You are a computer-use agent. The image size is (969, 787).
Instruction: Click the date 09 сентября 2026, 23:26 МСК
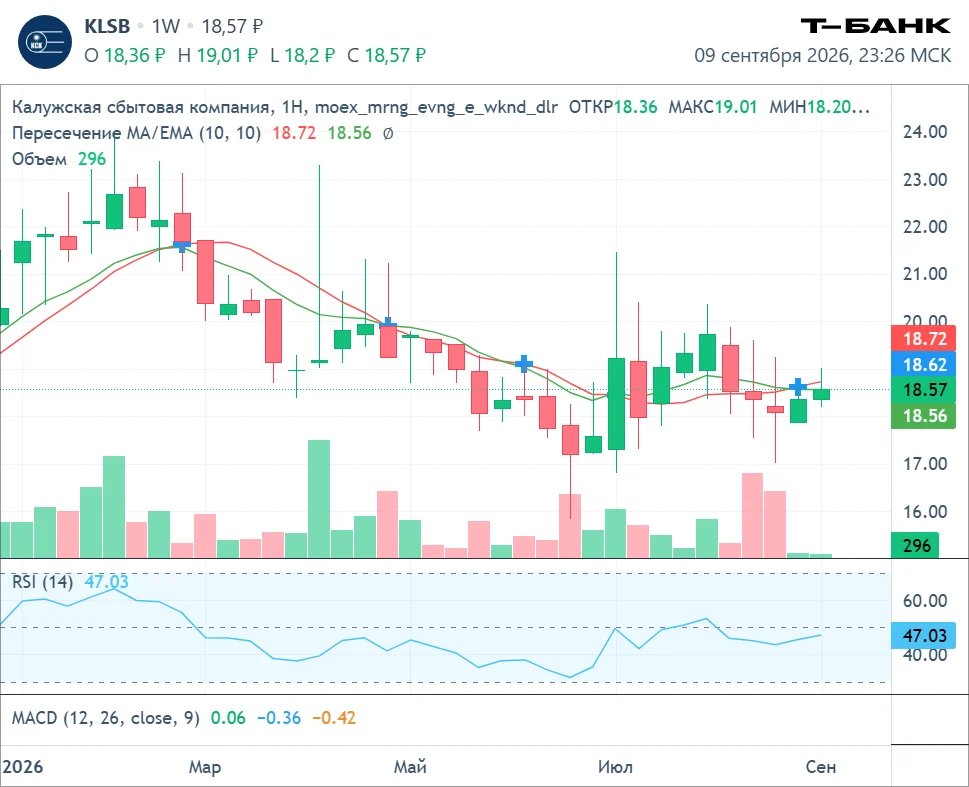pyautogui.click(x=822, y=56)
